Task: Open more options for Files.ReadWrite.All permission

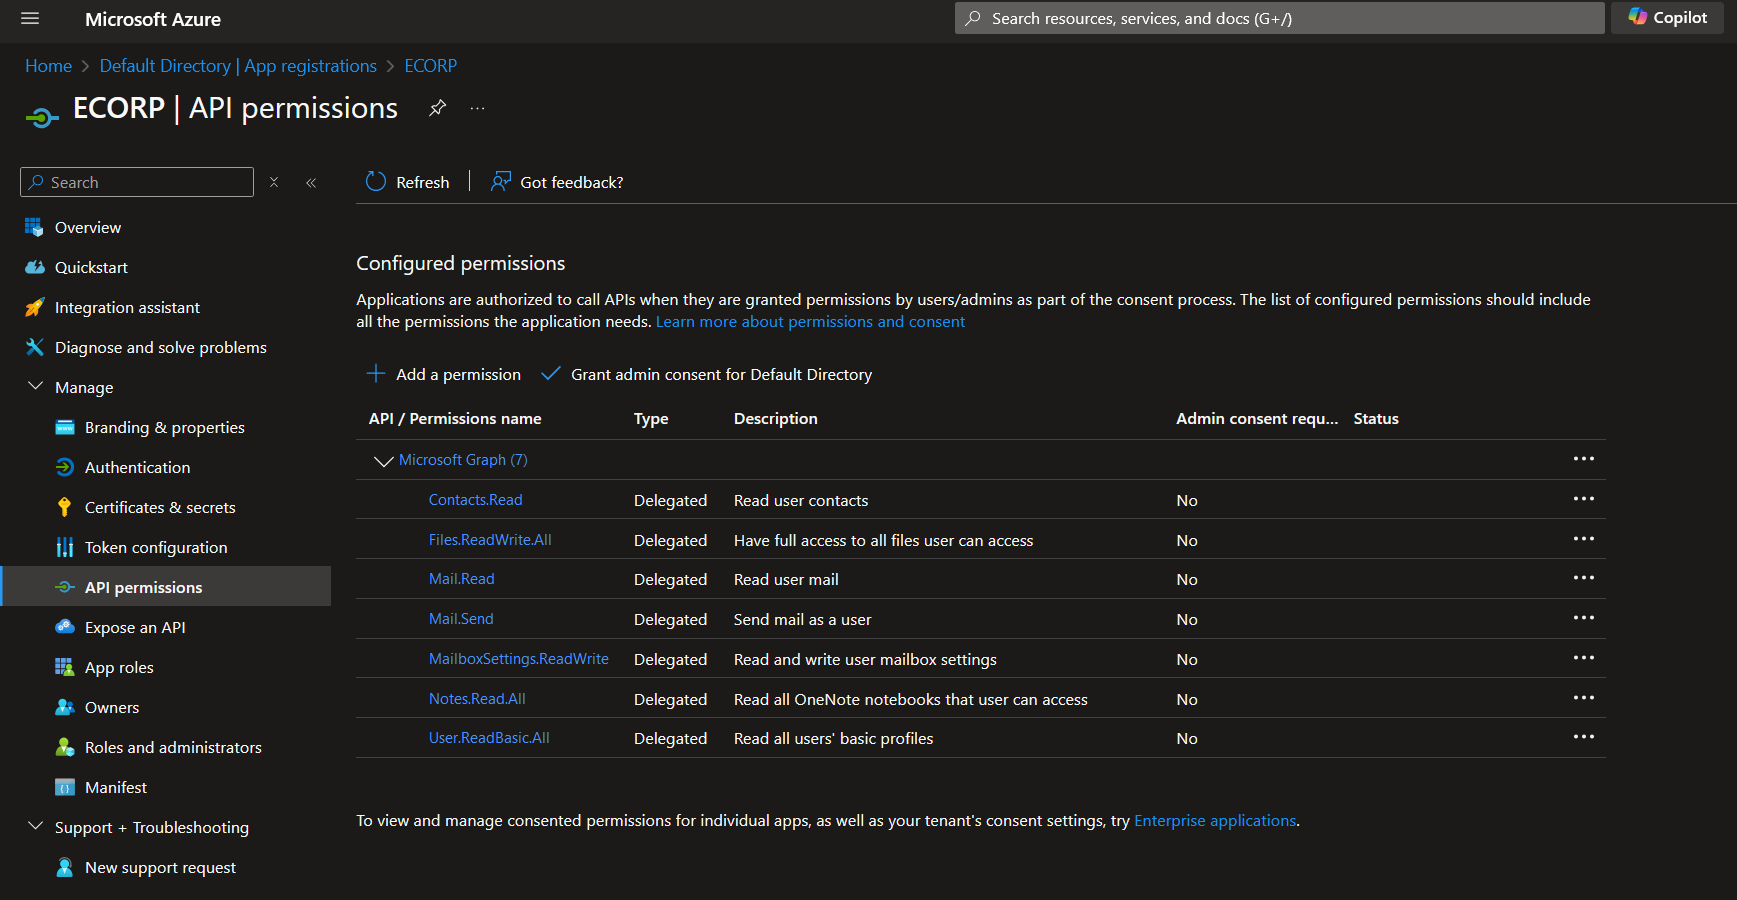Action: [x=1584, y=539]
